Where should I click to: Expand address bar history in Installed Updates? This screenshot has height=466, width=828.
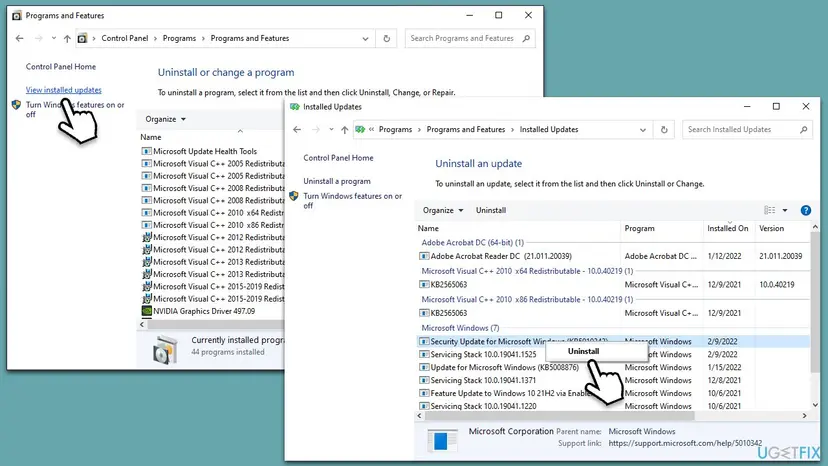click(643, 130)
